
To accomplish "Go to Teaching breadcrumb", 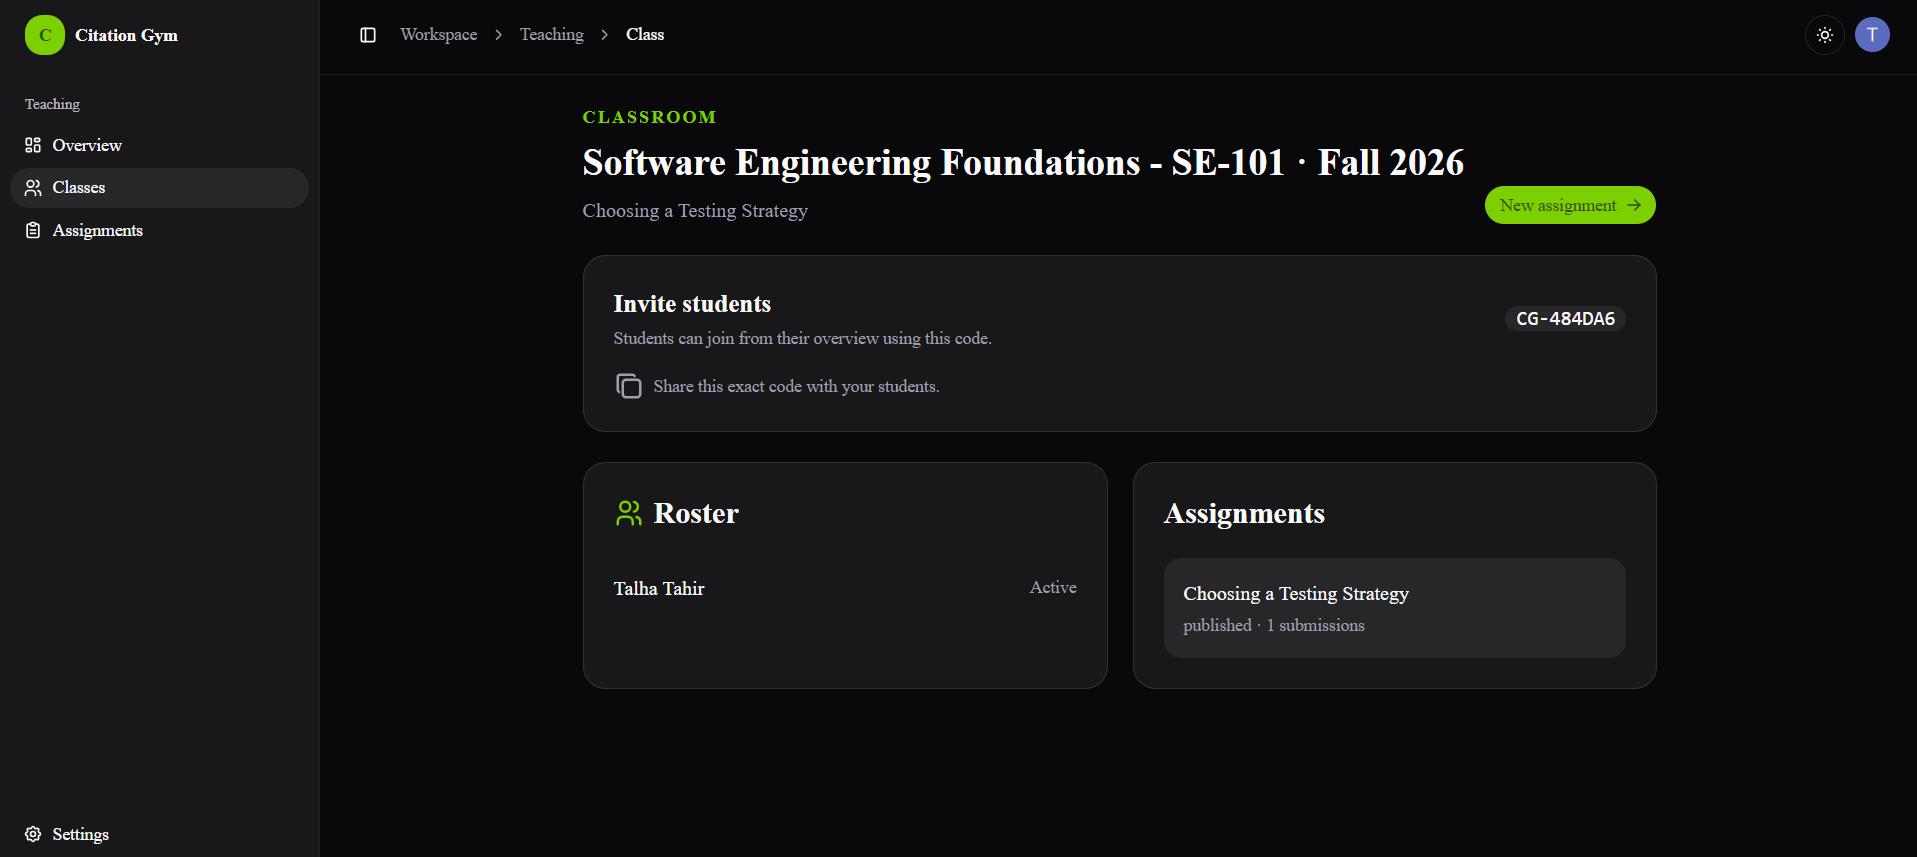I will click(x=552, y=35).
